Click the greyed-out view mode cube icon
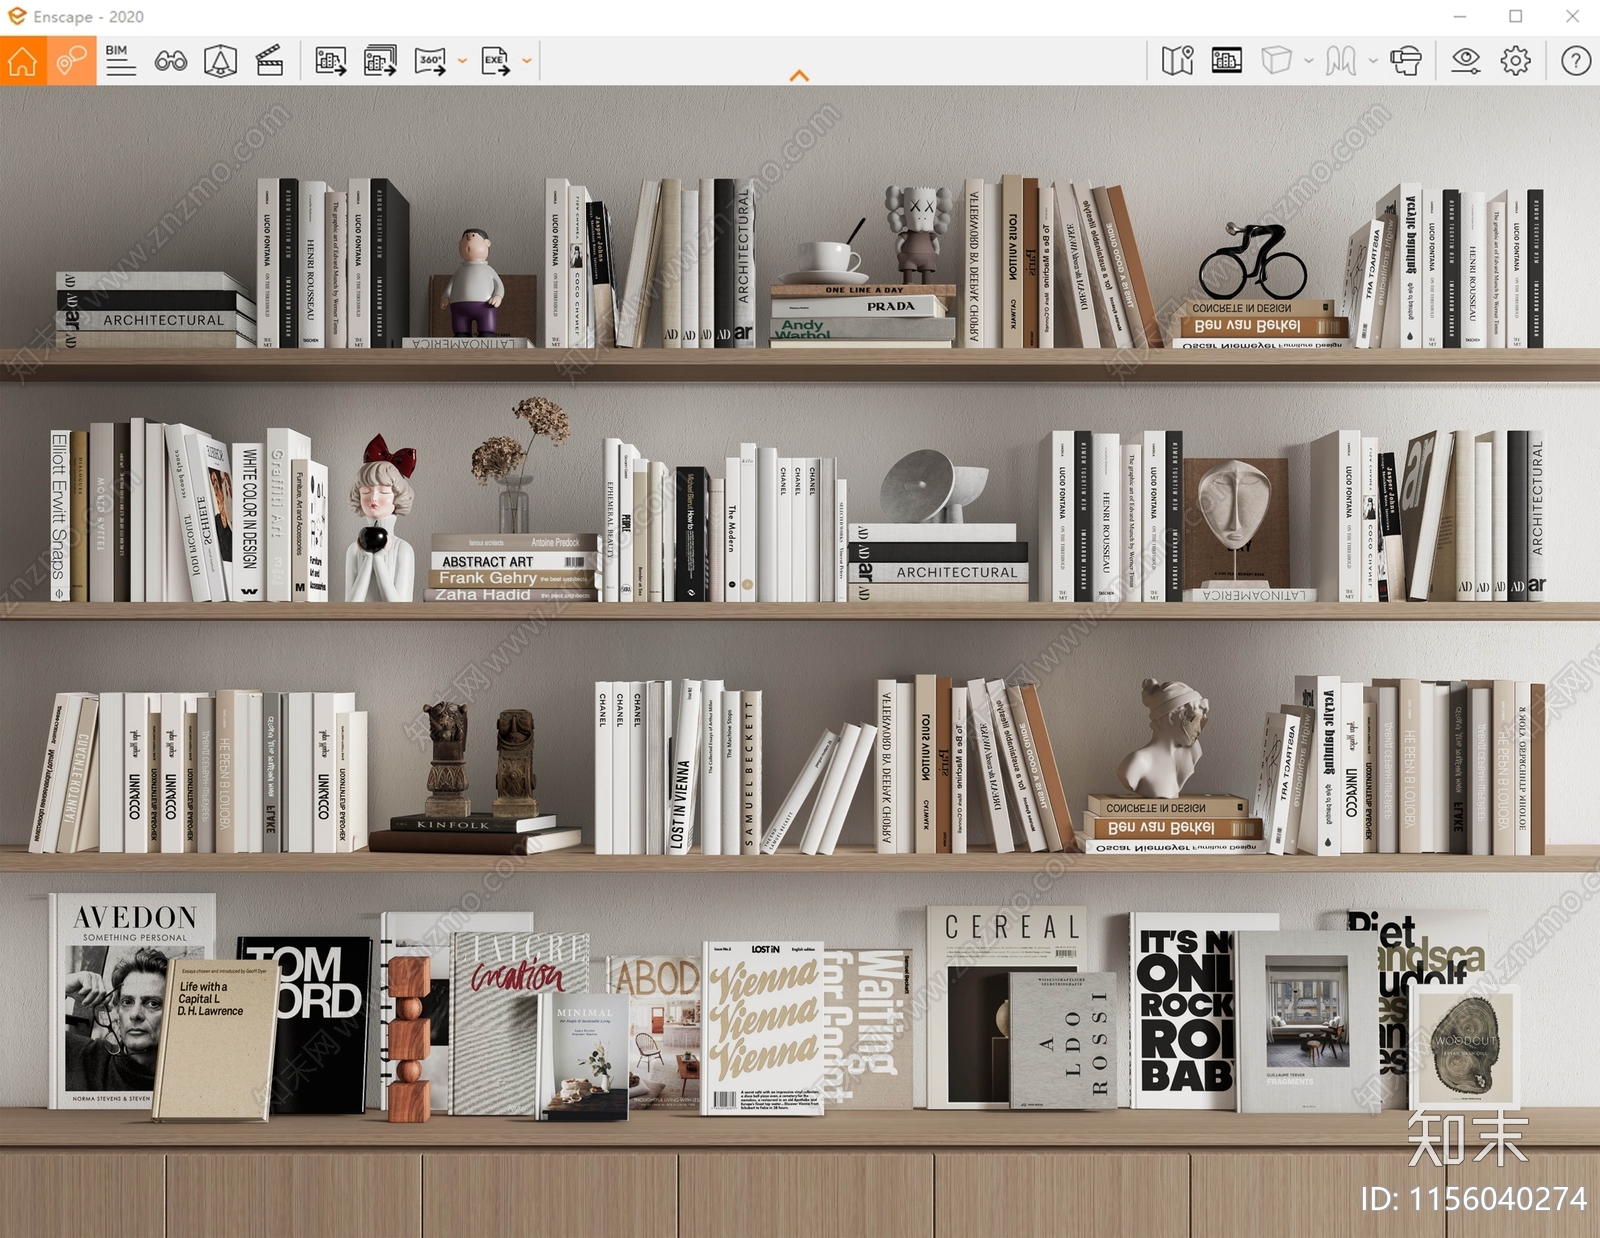This screenshot has width=1600, height=1238. point(1276,61)
